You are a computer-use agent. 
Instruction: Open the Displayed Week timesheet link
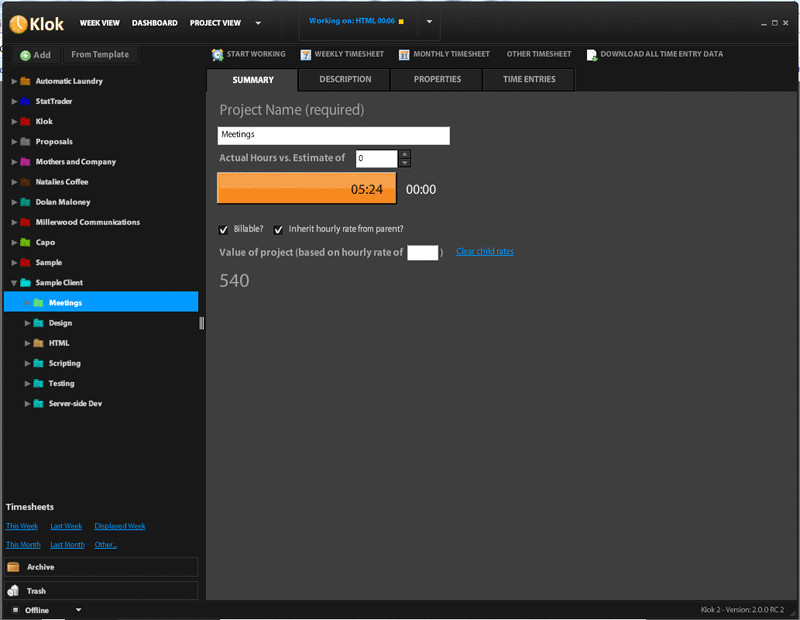(x=120, y=526)
